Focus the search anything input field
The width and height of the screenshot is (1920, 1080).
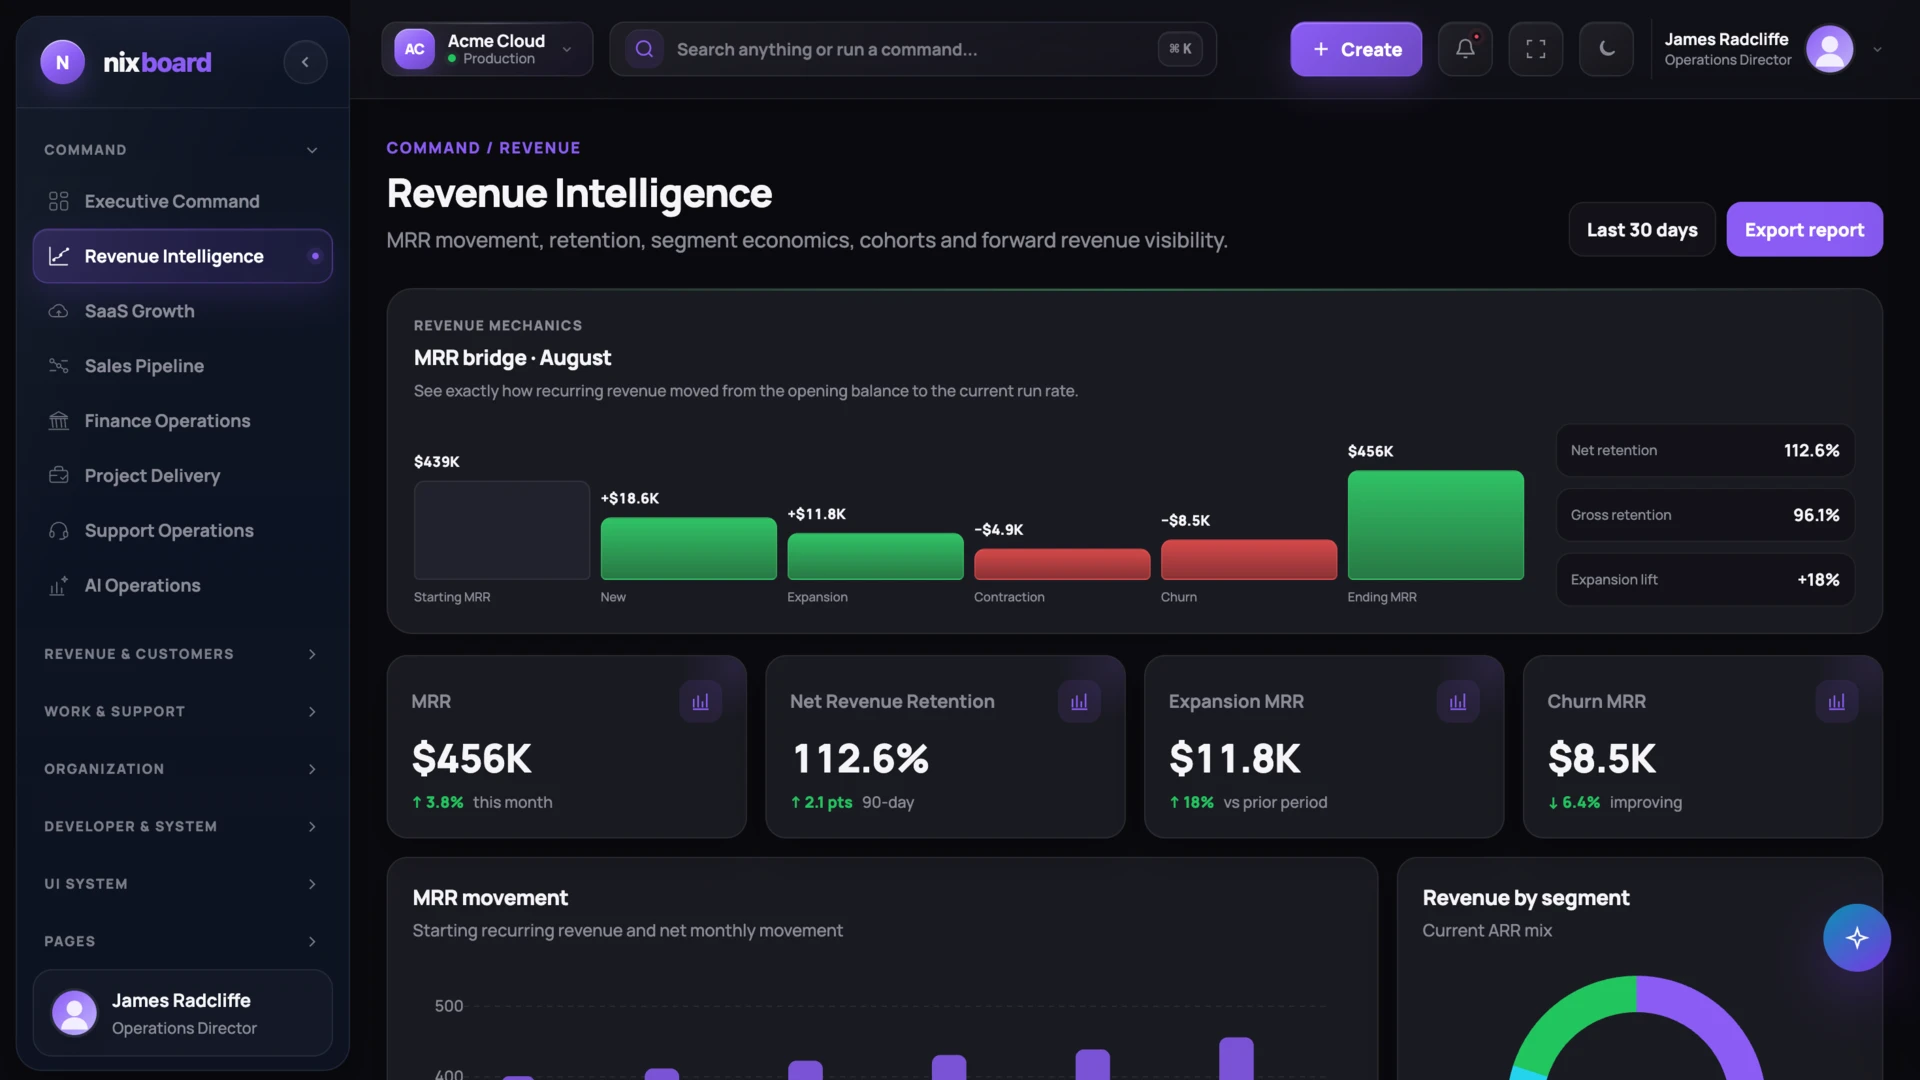pyautogui.click(x=912, y=49)
